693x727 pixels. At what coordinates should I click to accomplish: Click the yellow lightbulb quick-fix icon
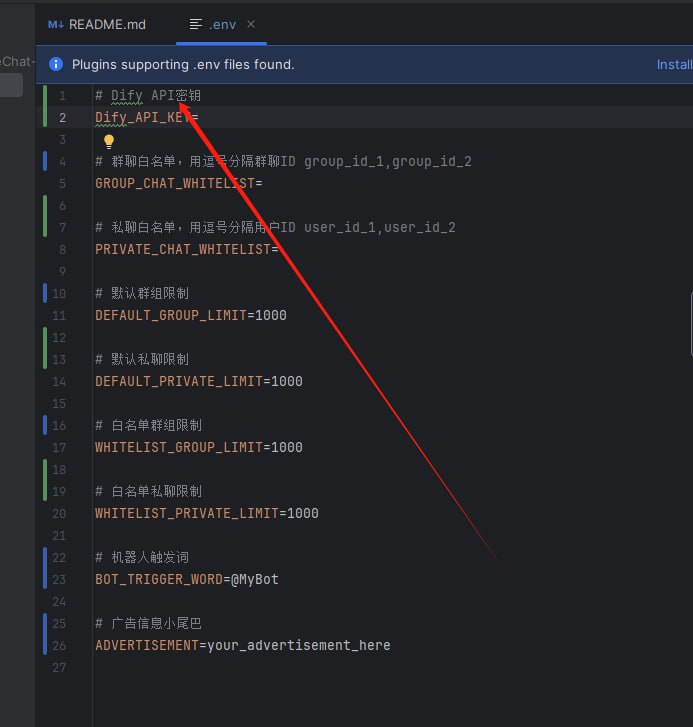tap(110, 141)
